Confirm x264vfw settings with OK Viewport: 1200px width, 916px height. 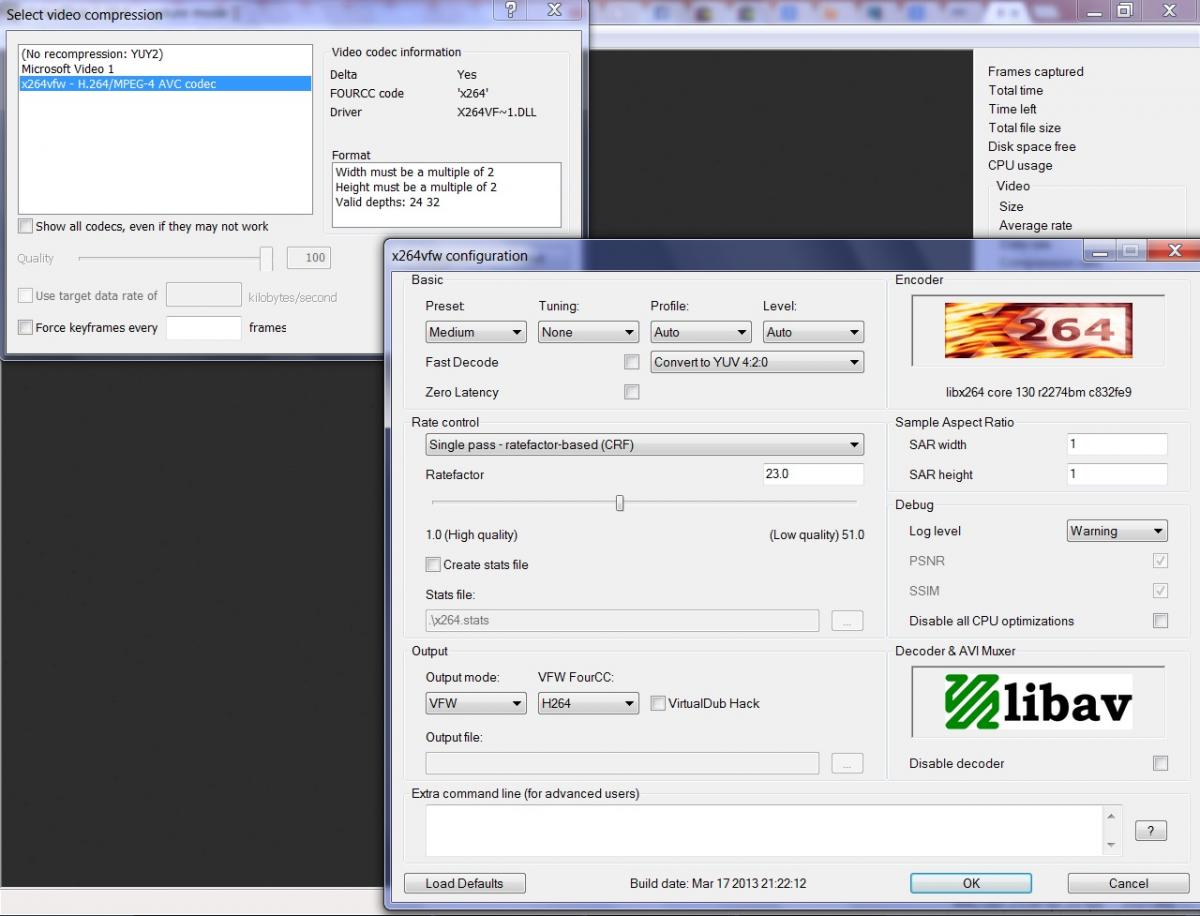(971, 883)
